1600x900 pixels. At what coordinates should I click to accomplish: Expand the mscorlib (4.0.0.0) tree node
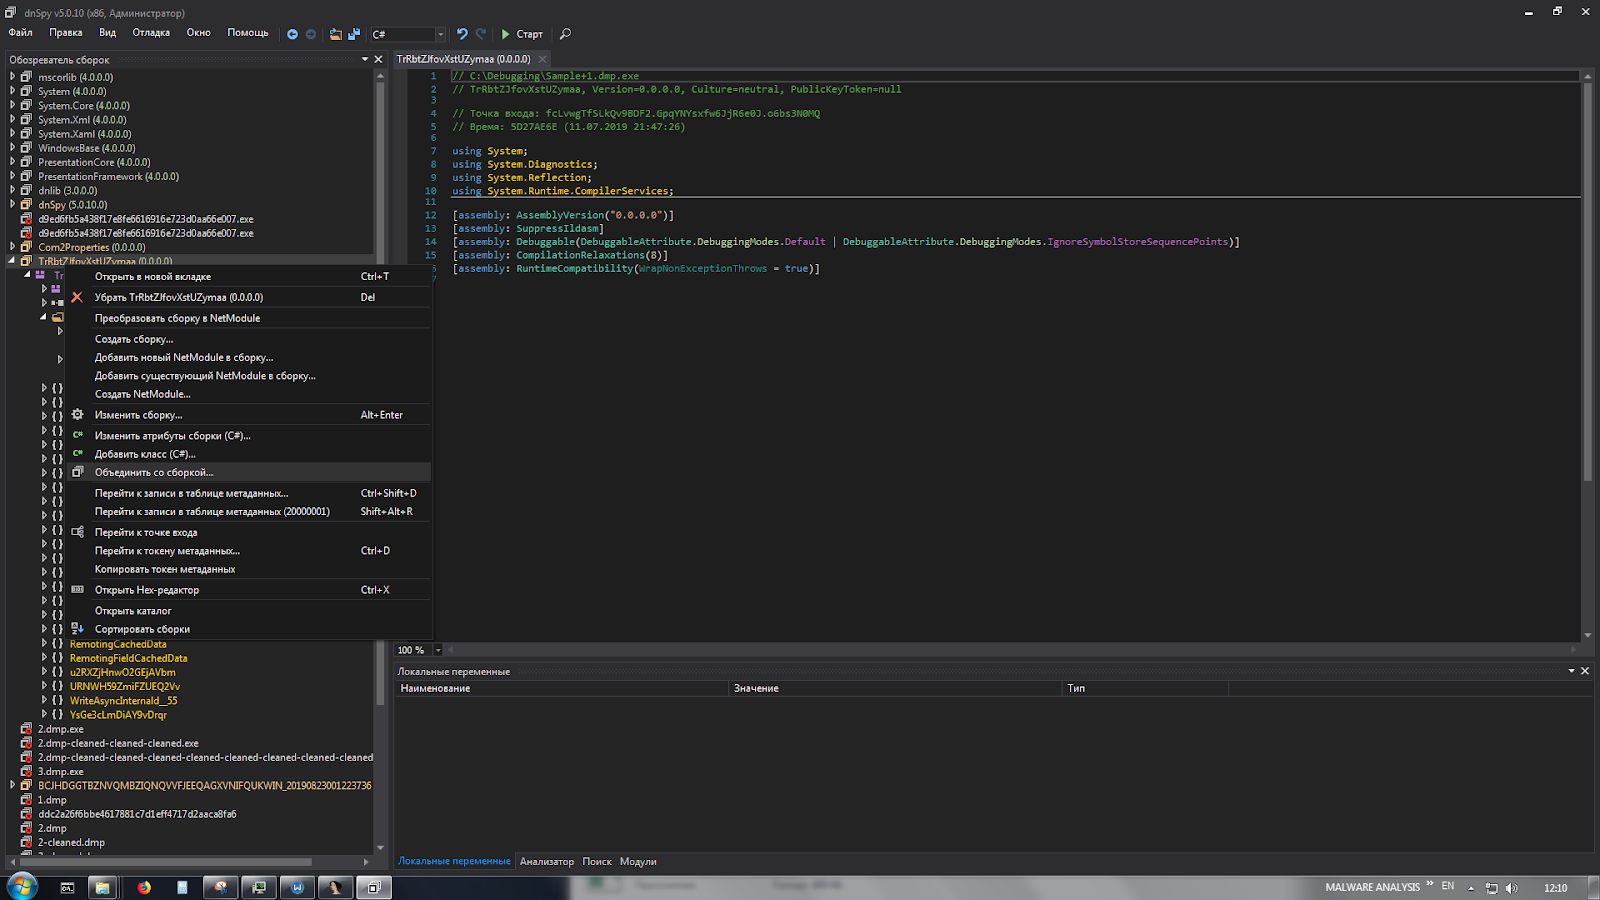click(x=13, y=77)
